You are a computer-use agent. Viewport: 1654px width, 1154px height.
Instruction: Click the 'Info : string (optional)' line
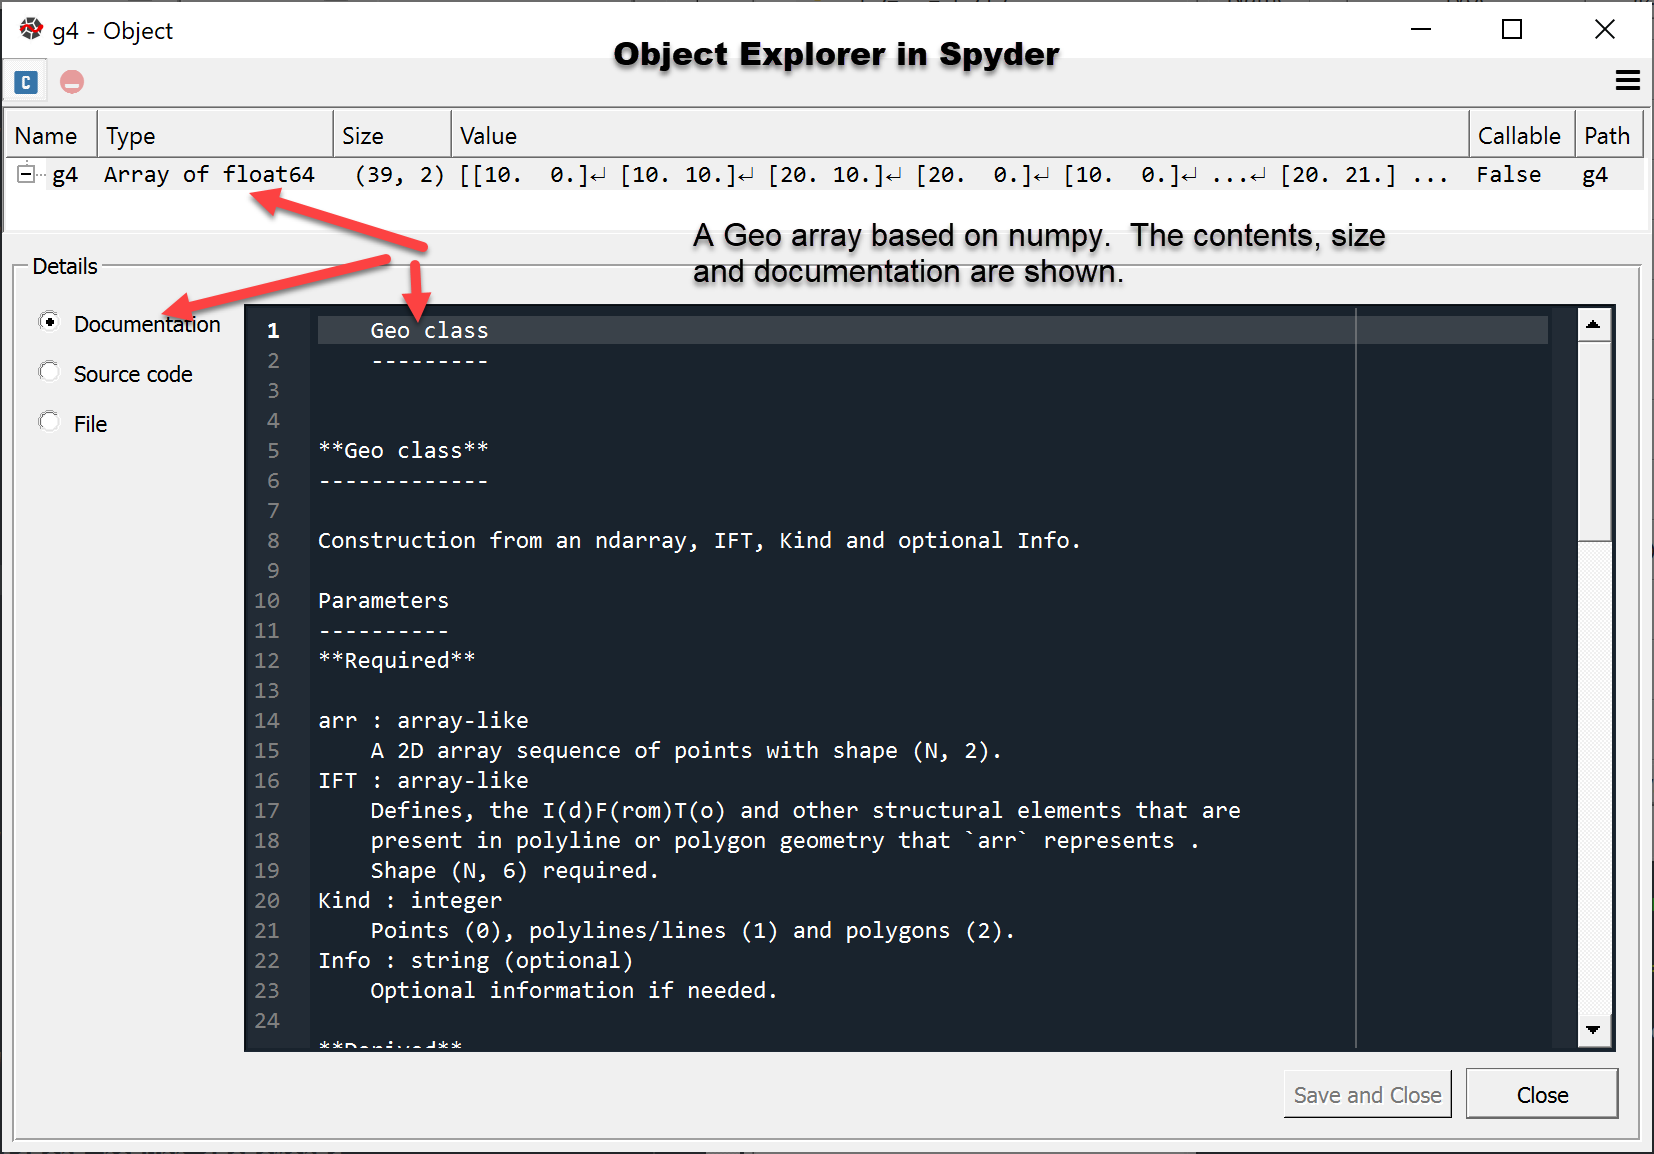click(x=476, y=960)
